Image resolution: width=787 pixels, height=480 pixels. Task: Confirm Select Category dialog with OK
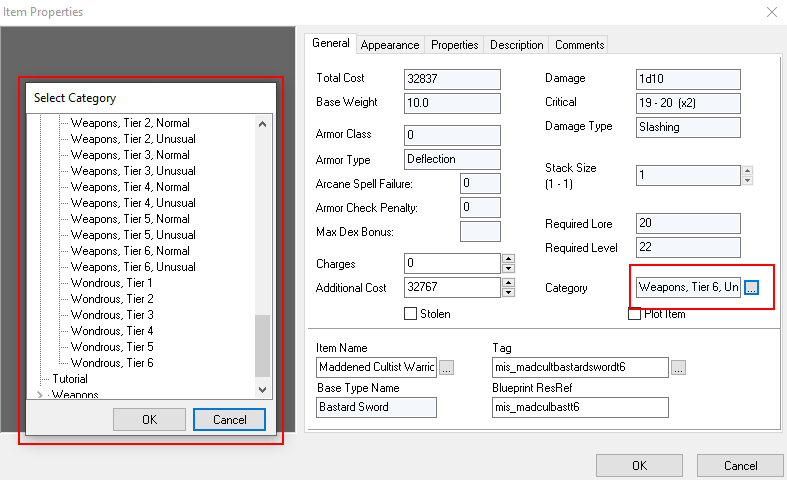pyautogui.click(x=149, y=419)
